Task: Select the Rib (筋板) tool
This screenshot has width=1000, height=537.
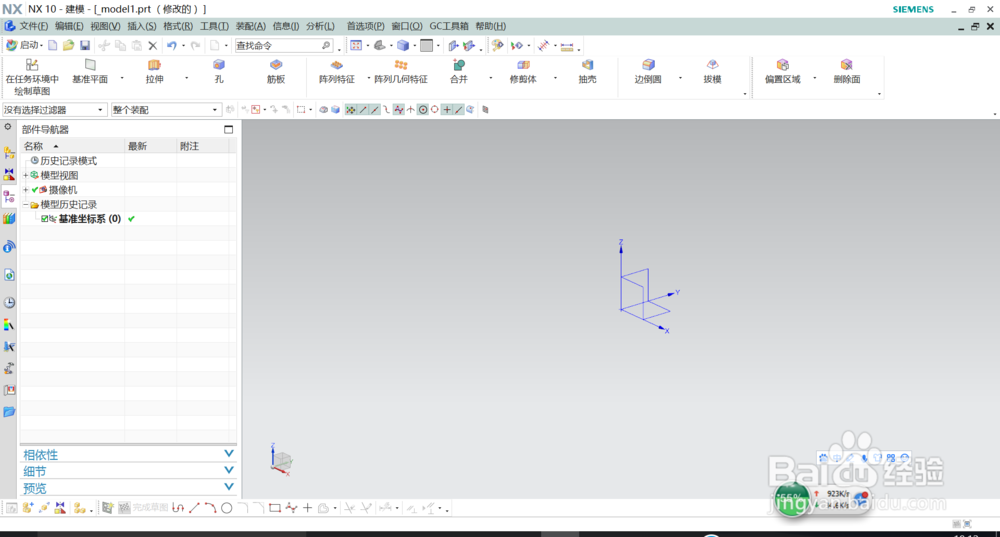Action: point(276,71)
